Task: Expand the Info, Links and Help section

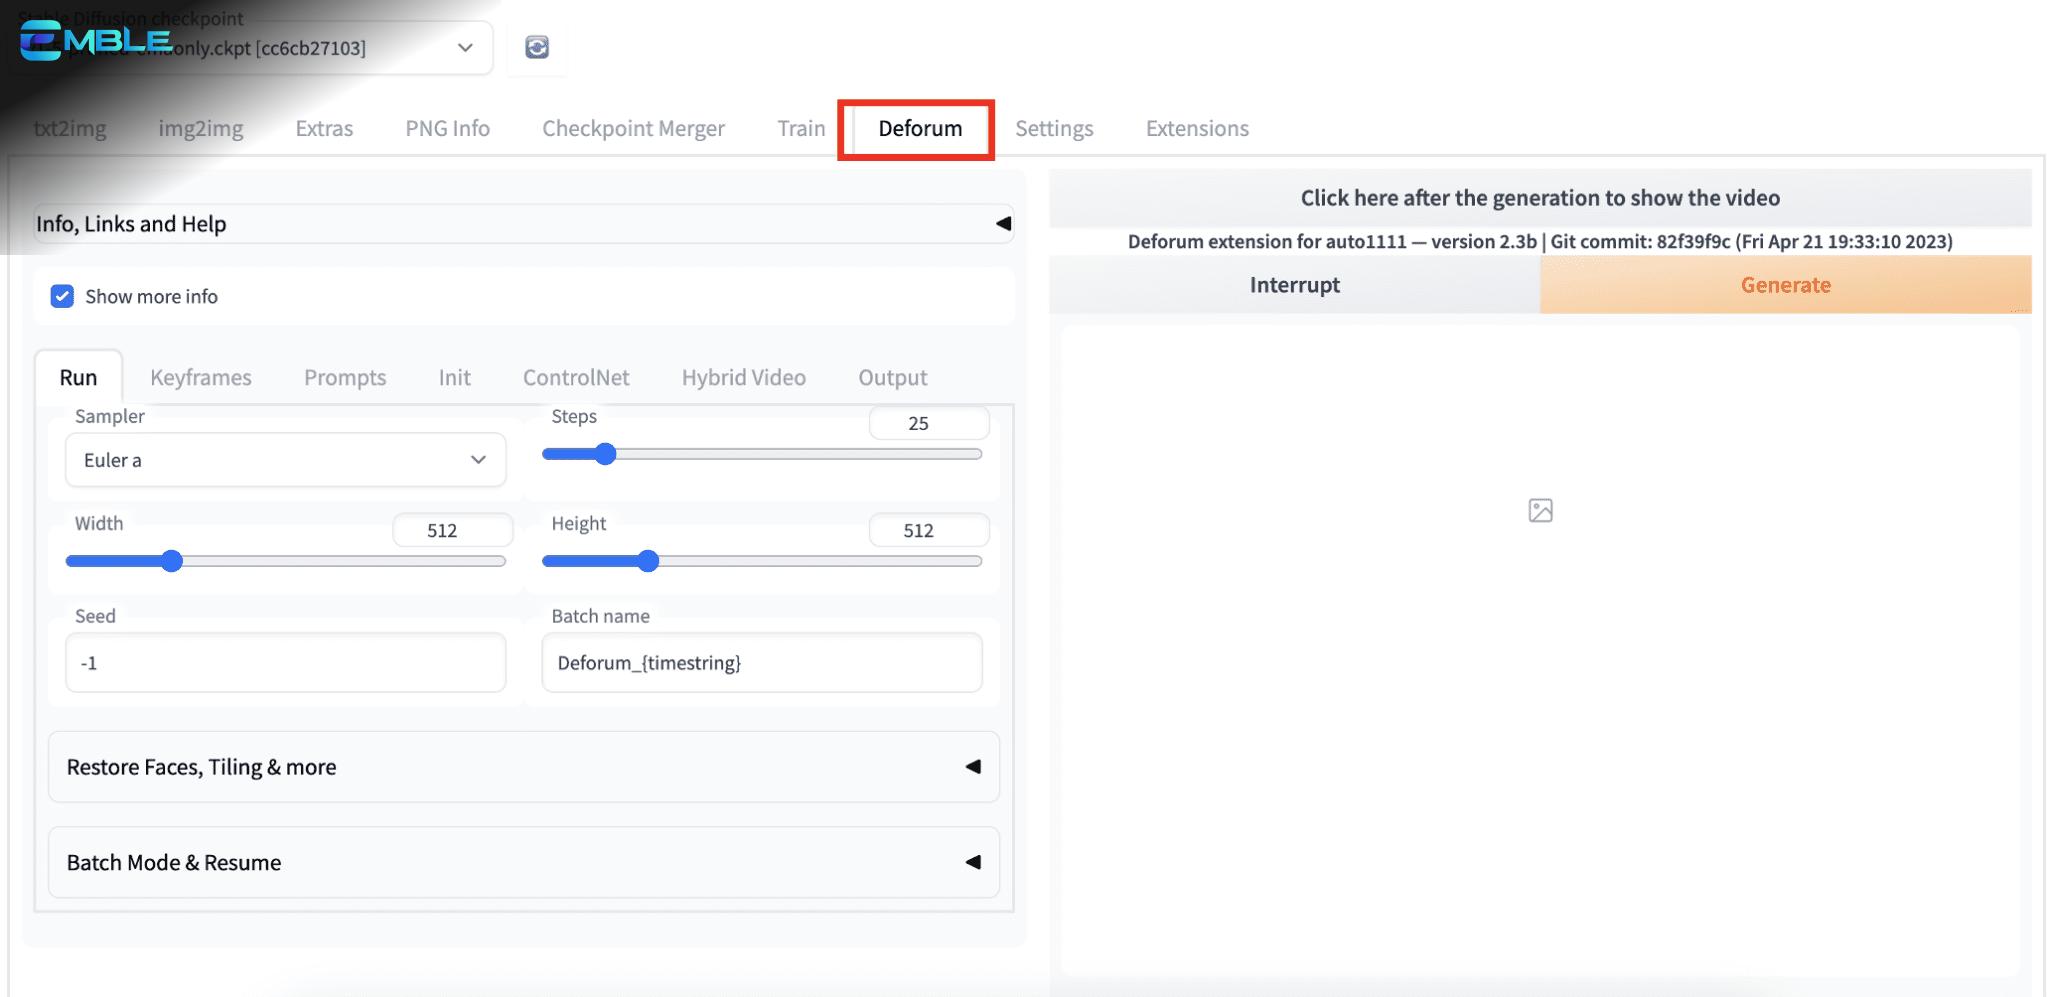Action: point(524,223)
